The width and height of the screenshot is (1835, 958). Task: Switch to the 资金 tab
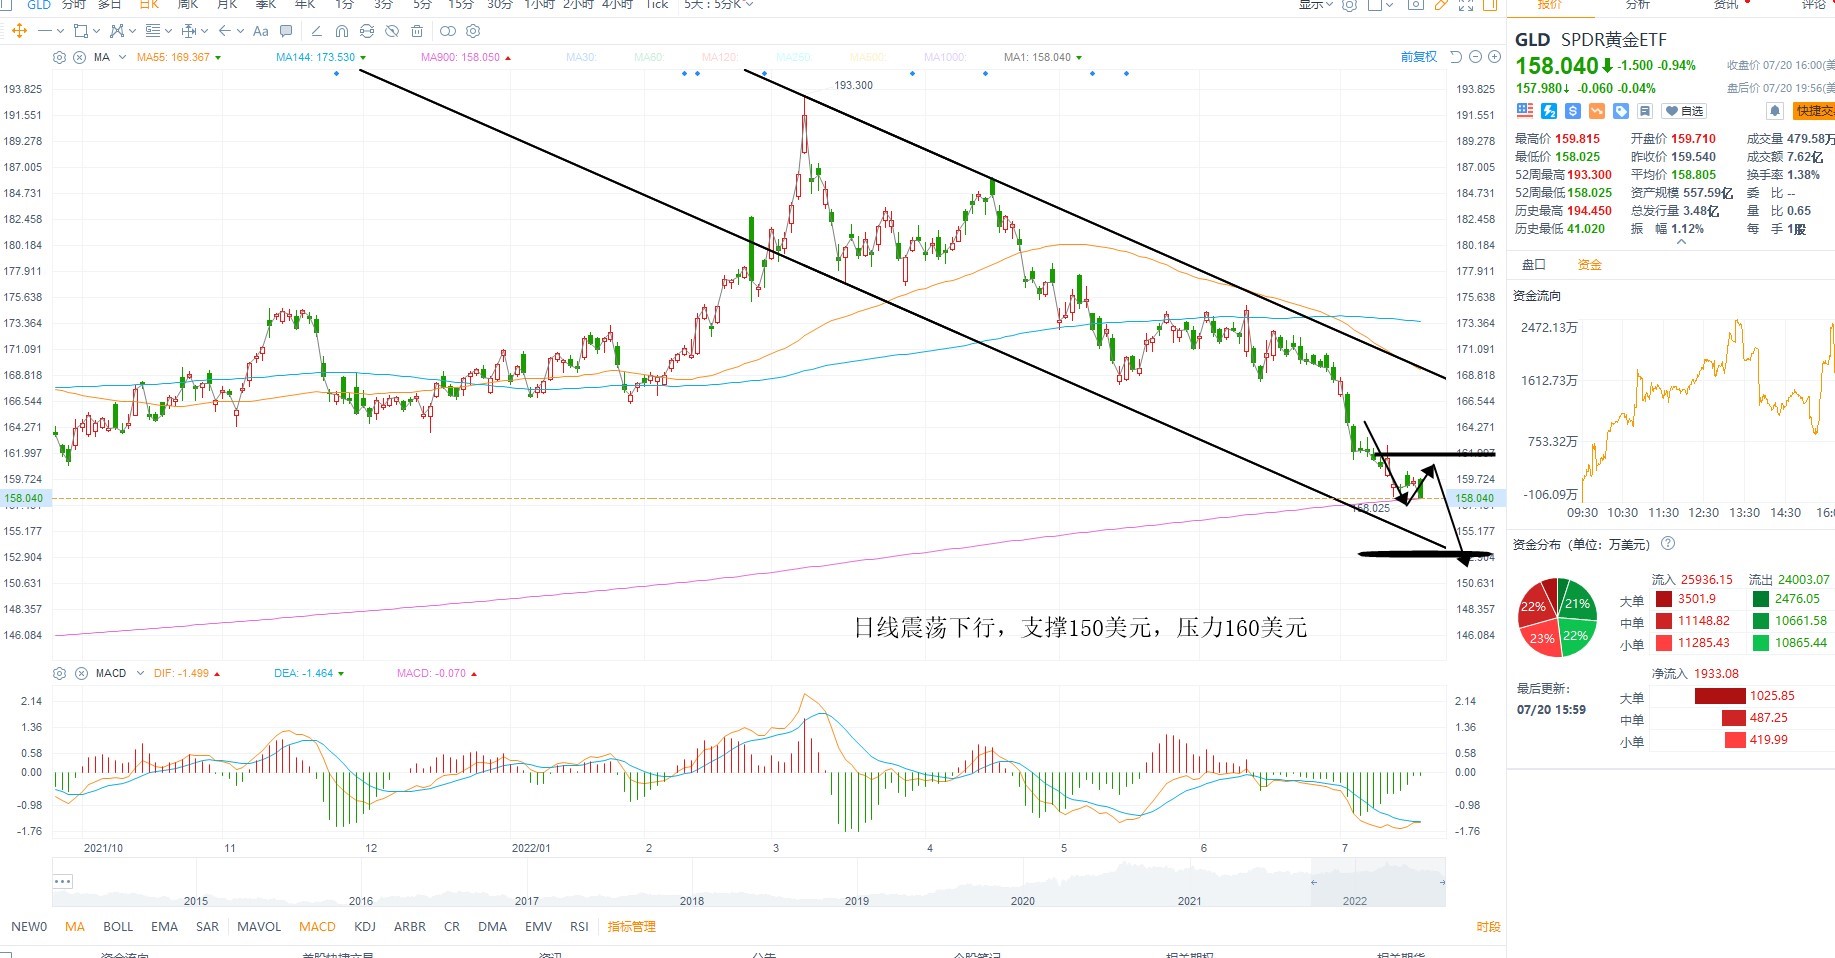(x=1589, y=265)
